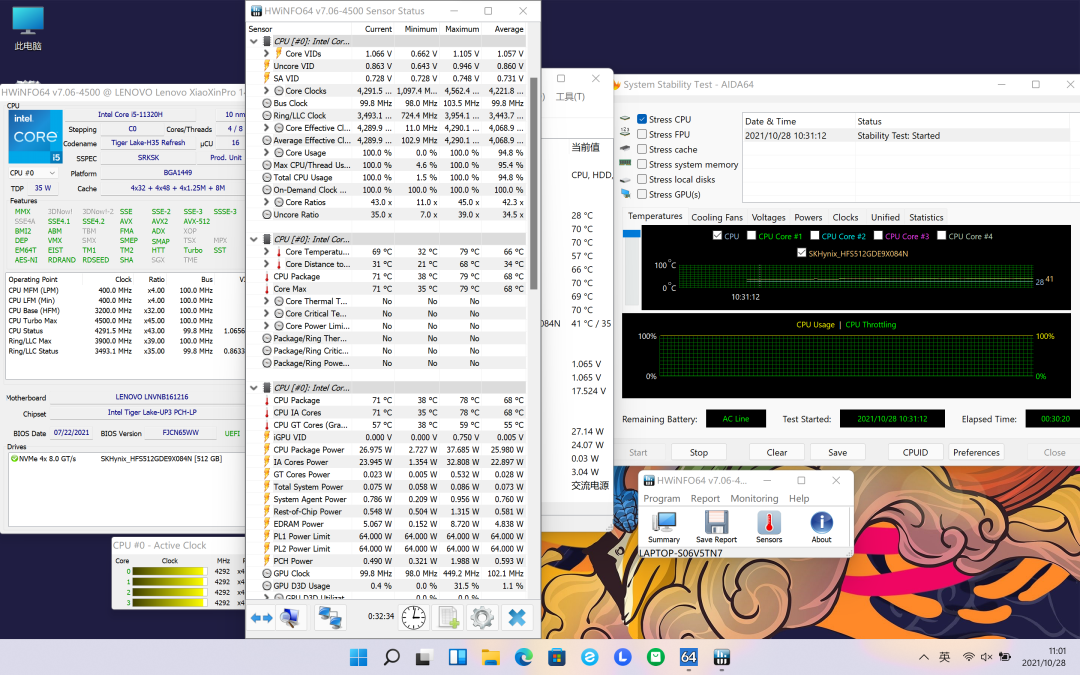
Task: Toggle the SKHynix drive graph checkbox
Action: [x=802, y=253]
